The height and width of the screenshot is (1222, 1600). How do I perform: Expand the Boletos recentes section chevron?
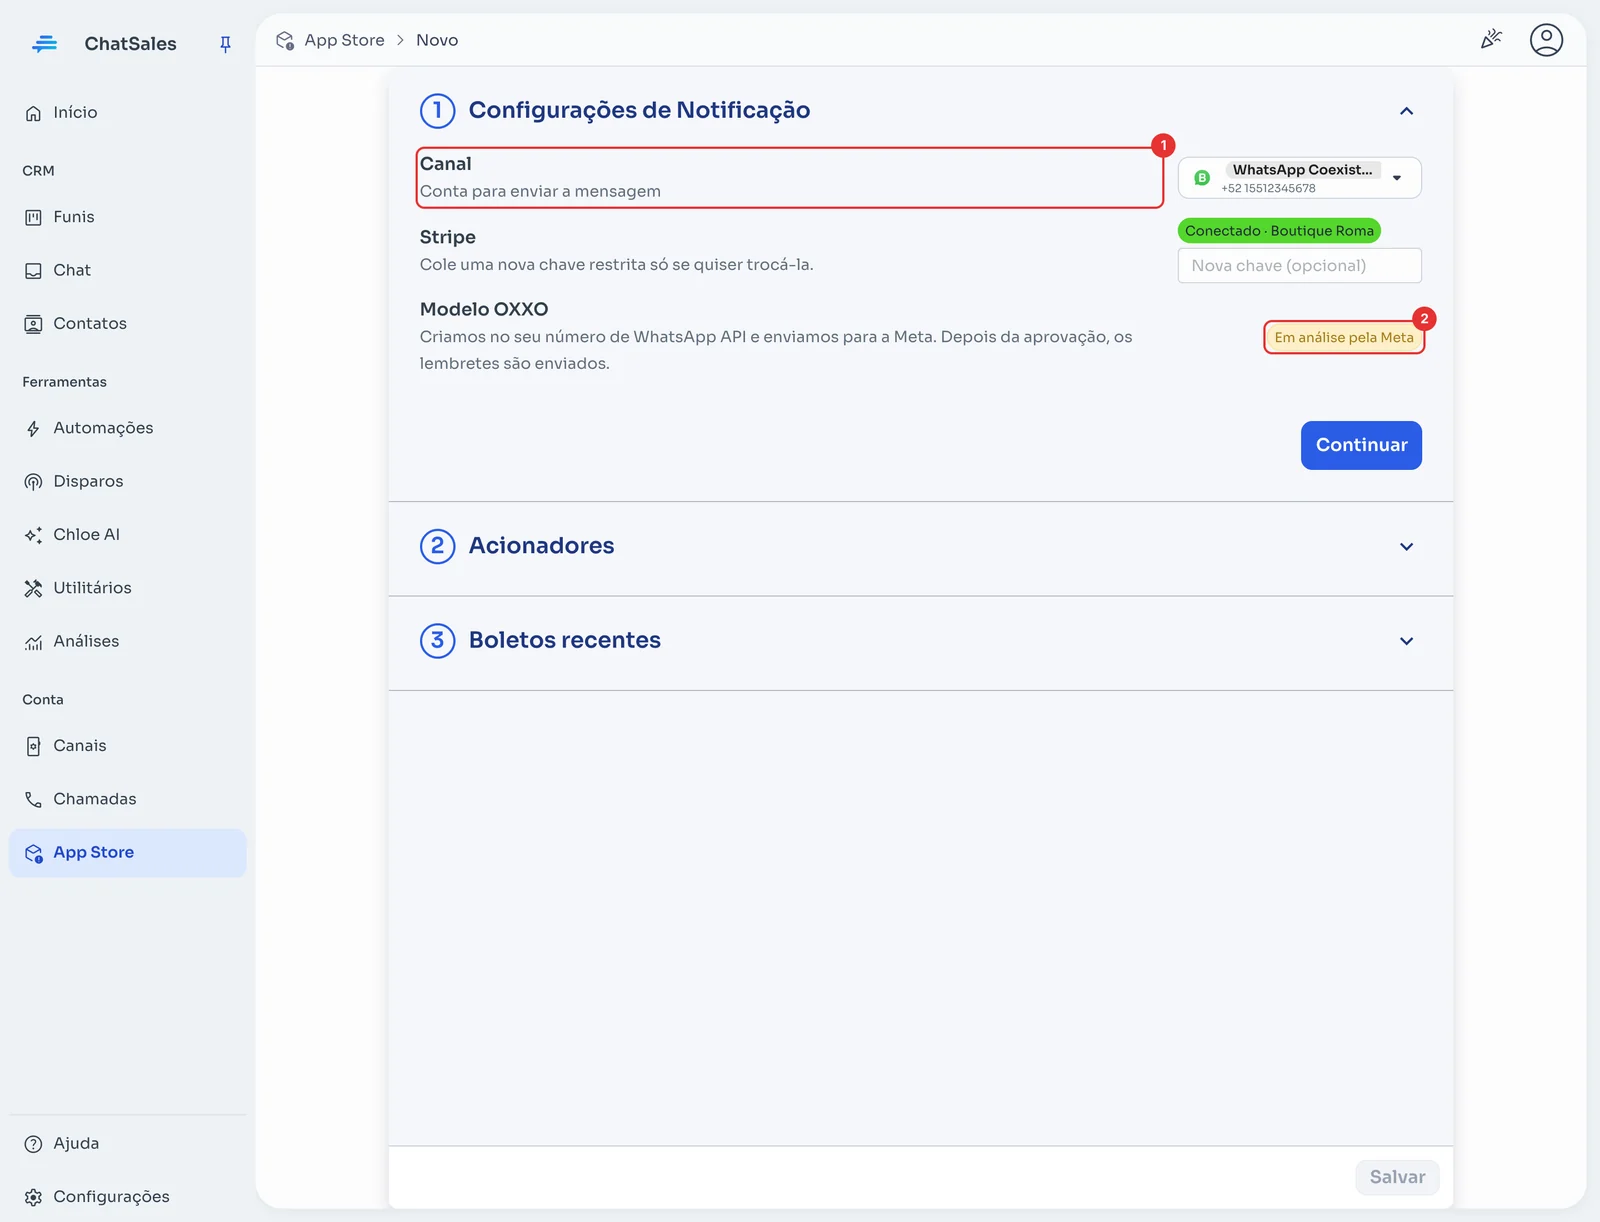(x=1406, y=641)
